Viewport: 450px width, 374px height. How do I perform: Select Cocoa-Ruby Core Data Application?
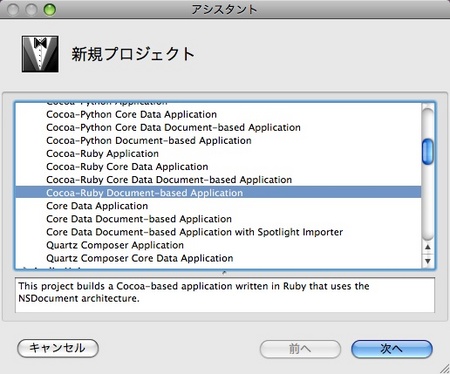(218, 166)
